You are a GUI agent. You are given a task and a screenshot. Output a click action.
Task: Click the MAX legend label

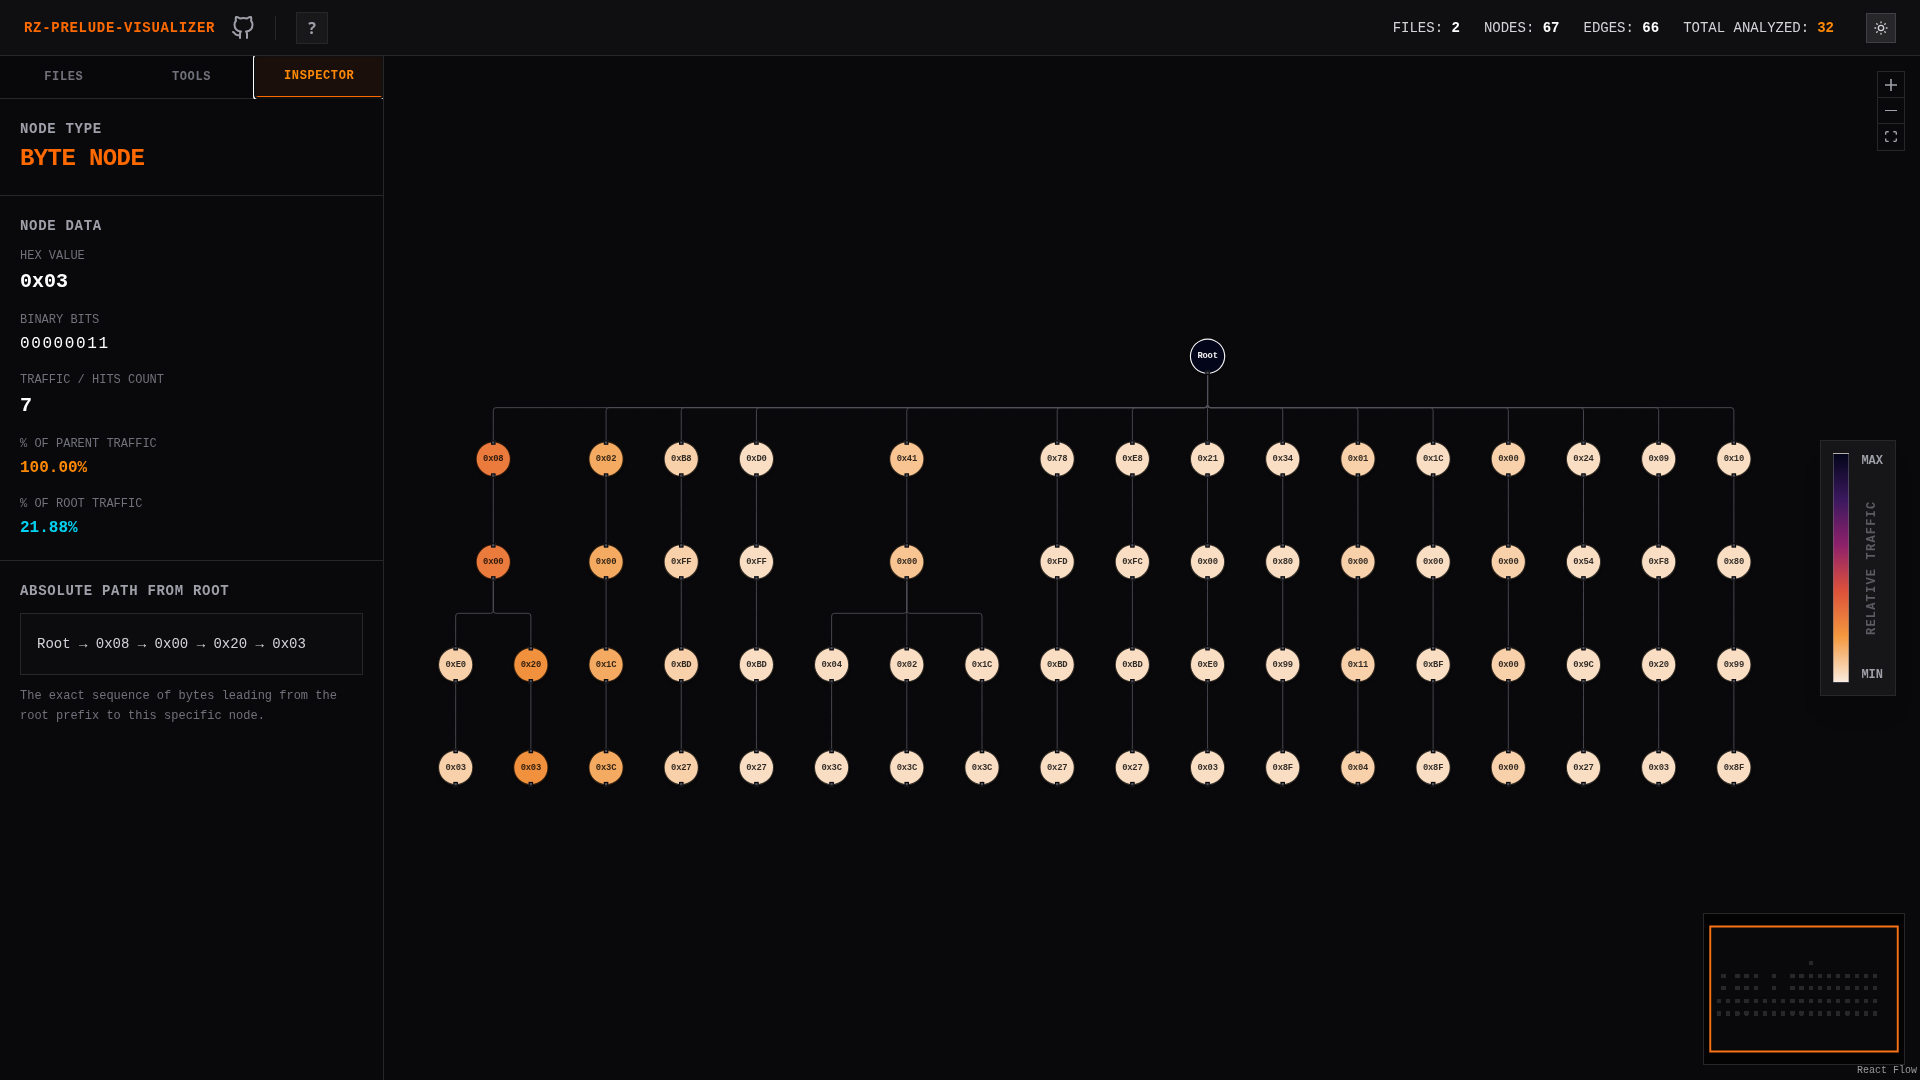point(1872,461)
